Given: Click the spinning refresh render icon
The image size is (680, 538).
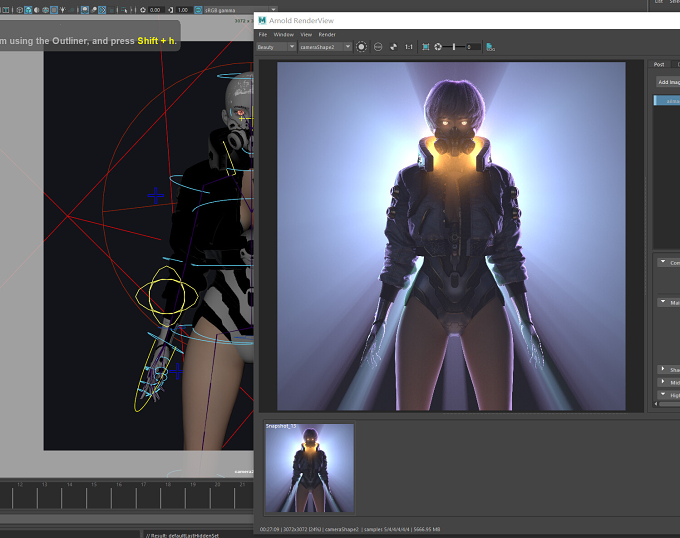Looking at the screenshot, I should click(393, 47).
